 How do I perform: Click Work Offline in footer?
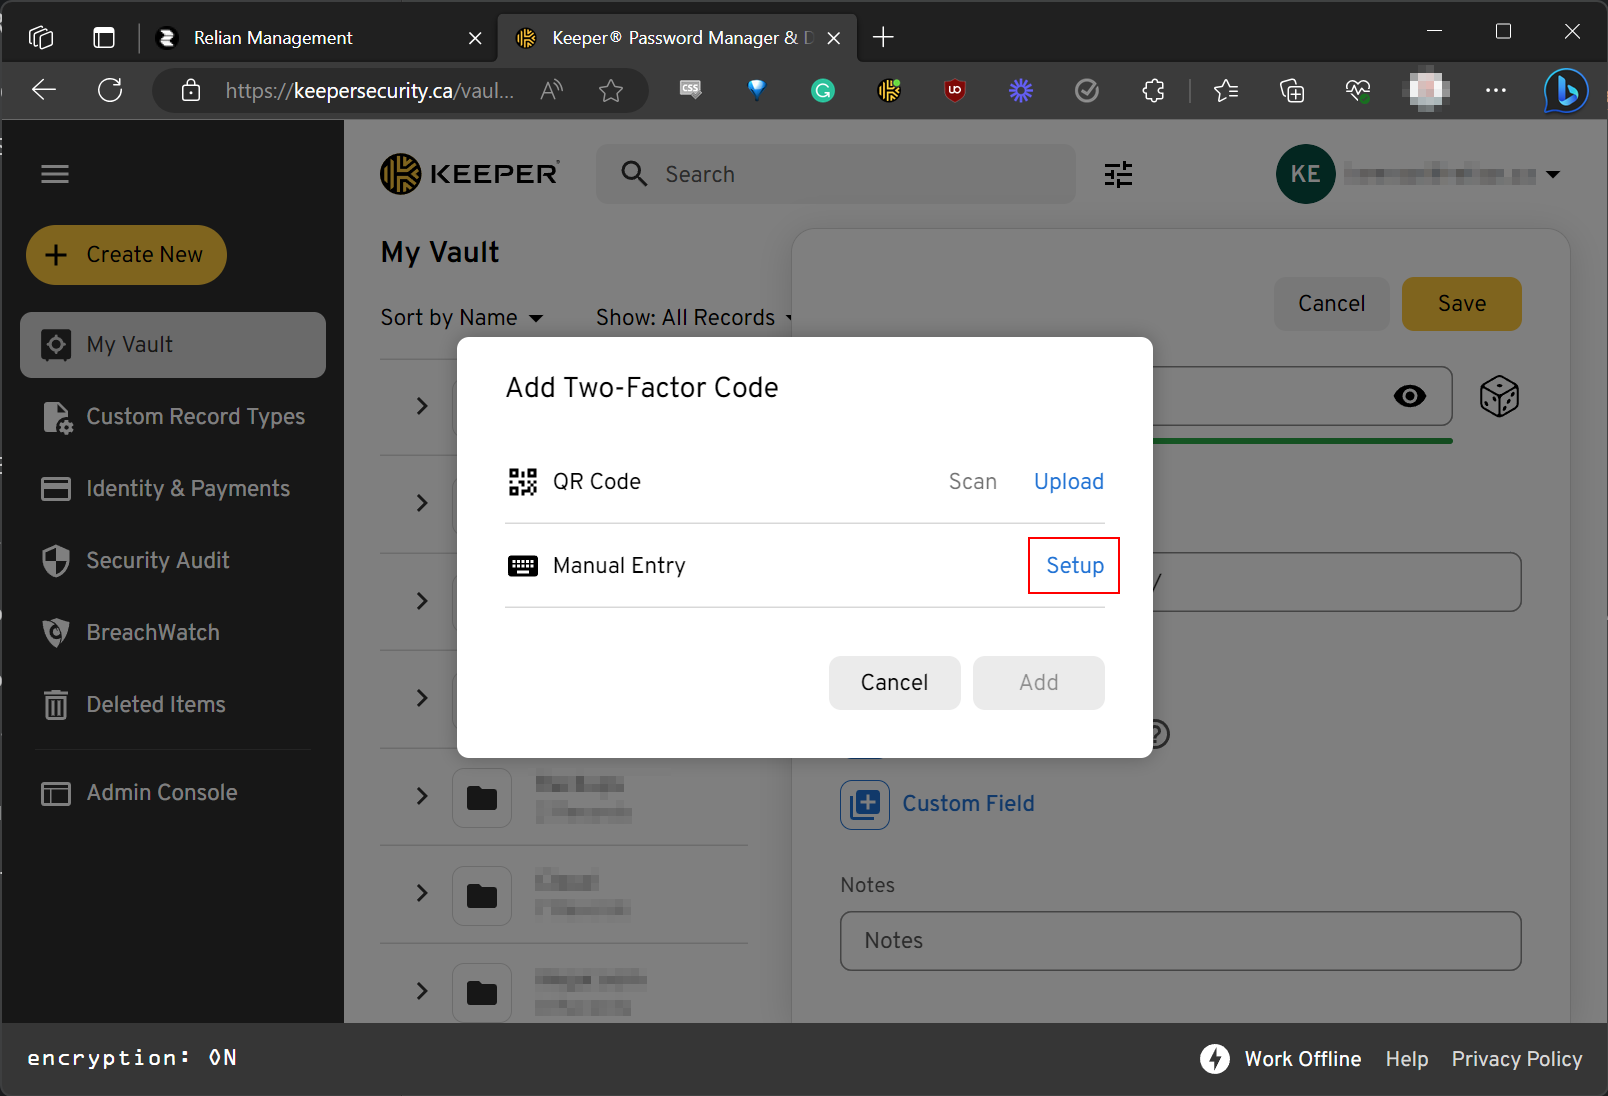[x=1302, y=1059]
